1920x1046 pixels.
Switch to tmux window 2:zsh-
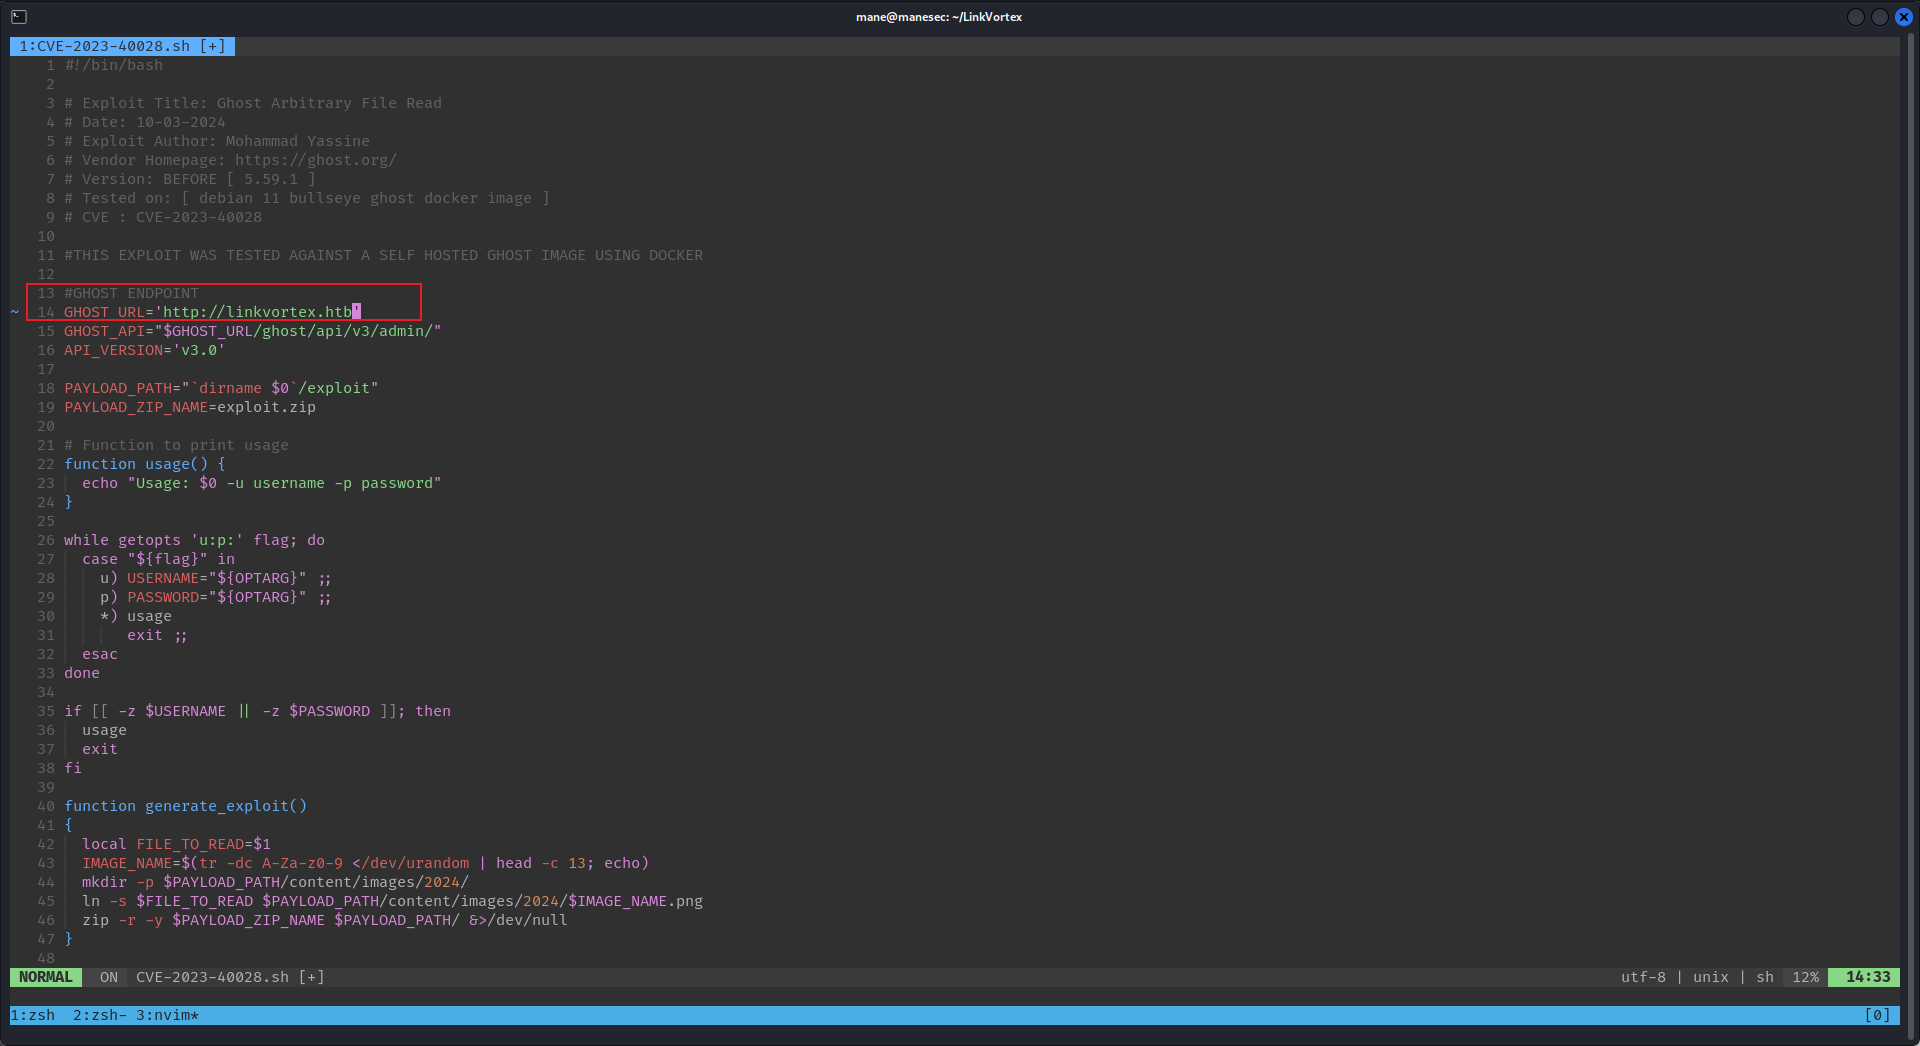tap(100, 1015)
